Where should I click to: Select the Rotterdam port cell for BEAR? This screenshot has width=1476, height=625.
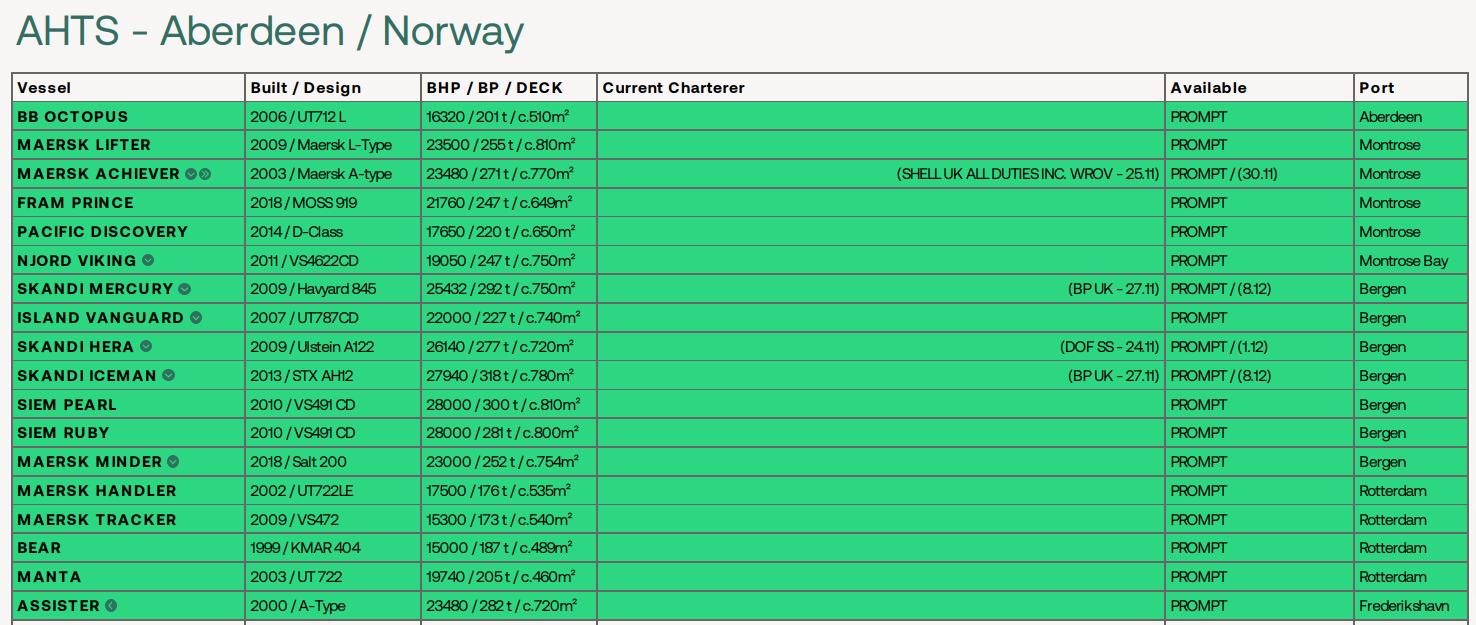[1391, 548]
